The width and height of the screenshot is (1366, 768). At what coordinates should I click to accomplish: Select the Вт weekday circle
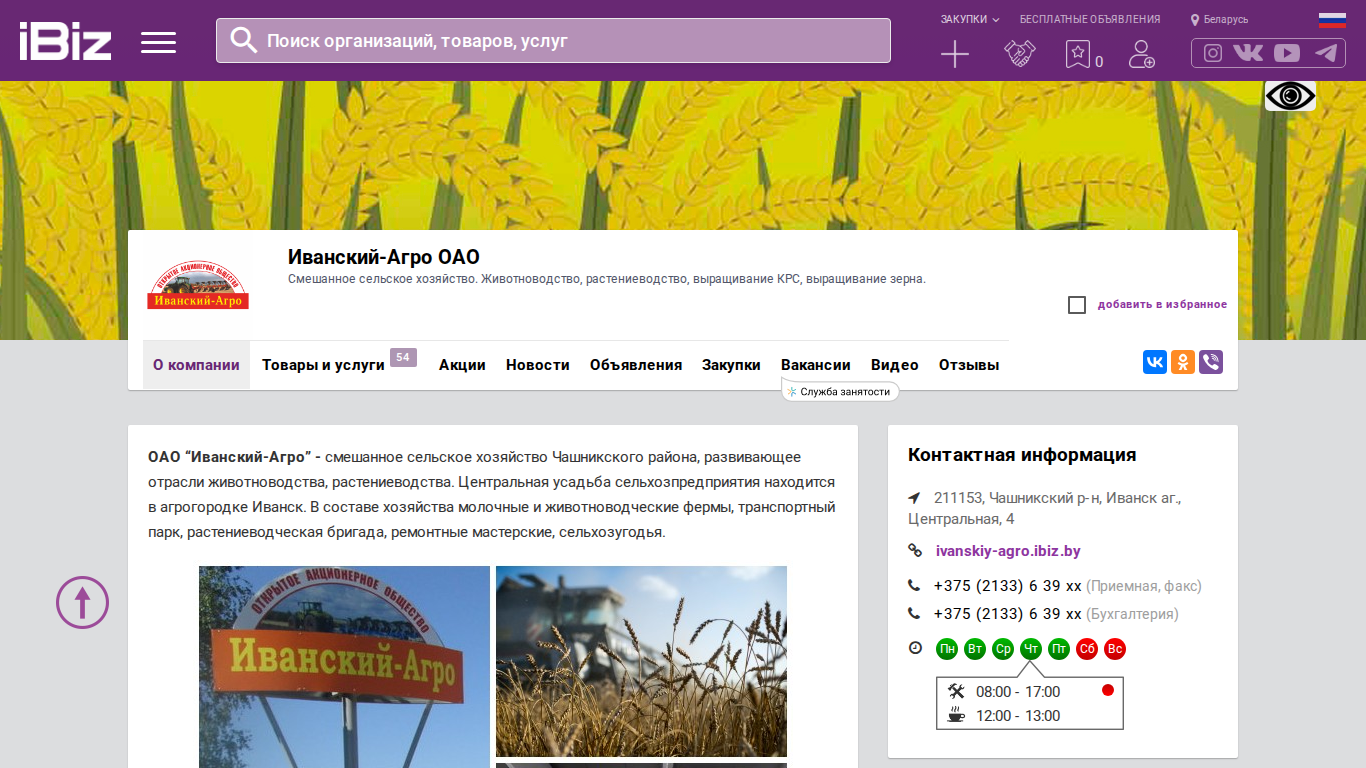coord(975,649)
